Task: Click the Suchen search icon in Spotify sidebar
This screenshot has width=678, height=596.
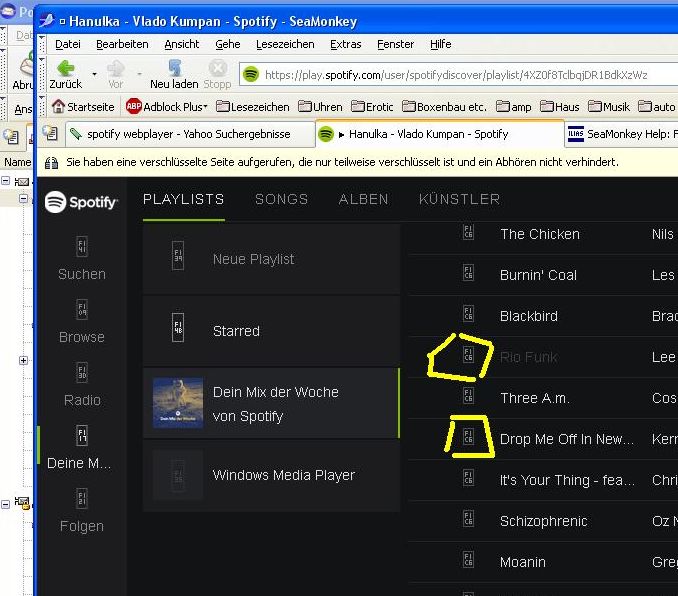Action: [x=82, y=247]
